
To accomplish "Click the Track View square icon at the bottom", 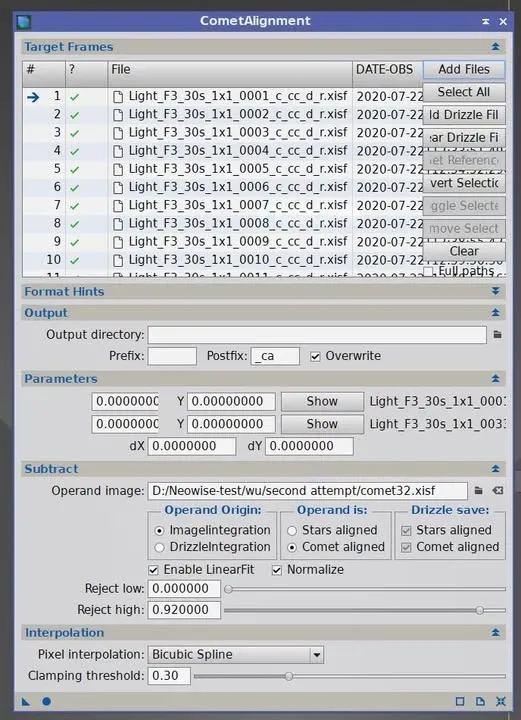I will (459, 701).
